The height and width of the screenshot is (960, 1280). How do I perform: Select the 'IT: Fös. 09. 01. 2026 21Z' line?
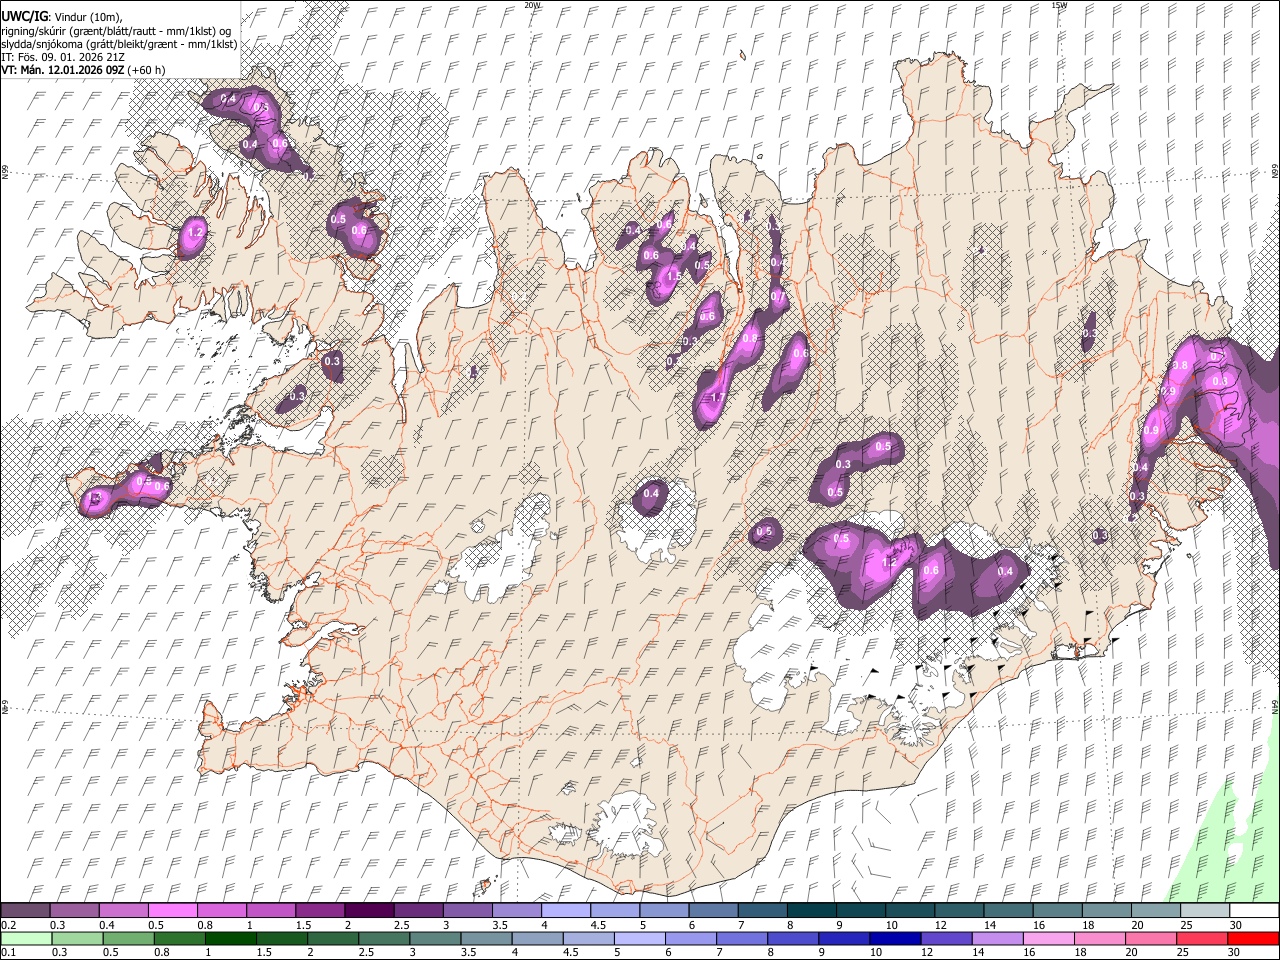pyautogui.click(x=62, y=57)
